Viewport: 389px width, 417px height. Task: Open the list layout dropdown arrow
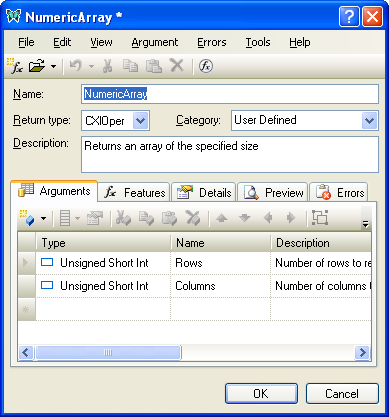click(77, 219)
